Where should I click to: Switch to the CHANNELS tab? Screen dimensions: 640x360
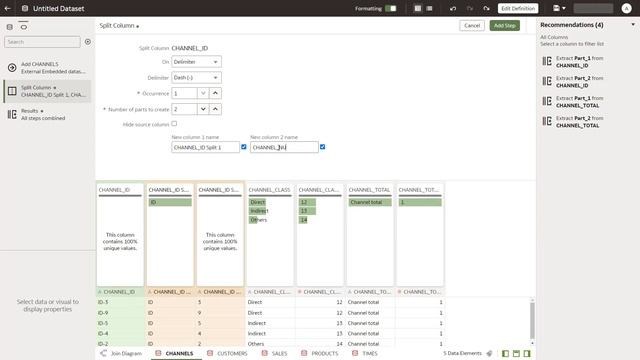175,353
